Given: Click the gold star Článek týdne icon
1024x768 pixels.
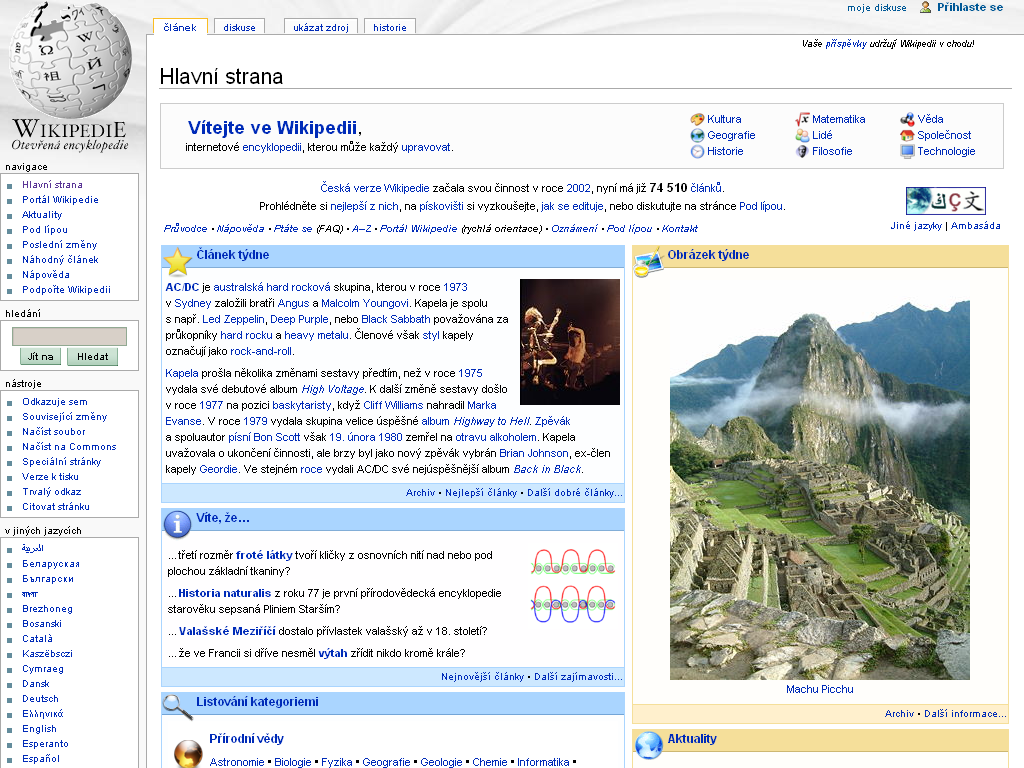Looking at the screenshot, I should 177,262.
